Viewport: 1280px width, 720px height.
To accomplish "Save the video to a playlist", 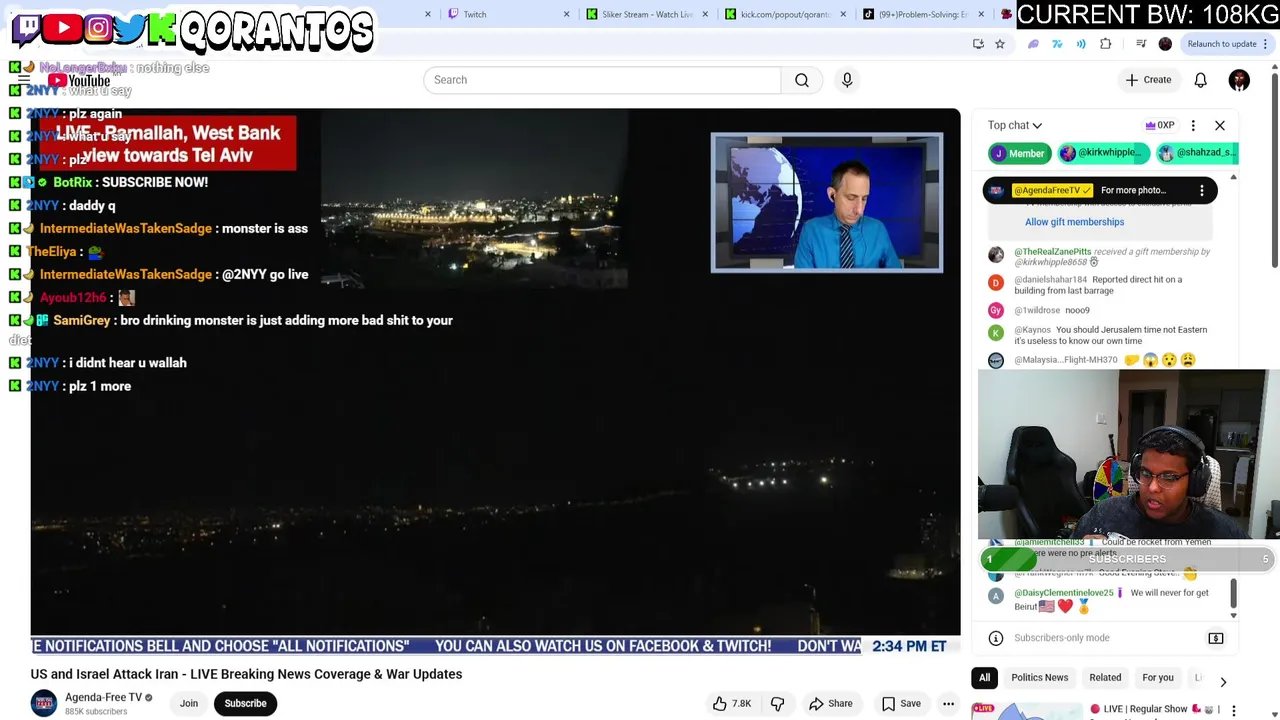I will [900, 703].
